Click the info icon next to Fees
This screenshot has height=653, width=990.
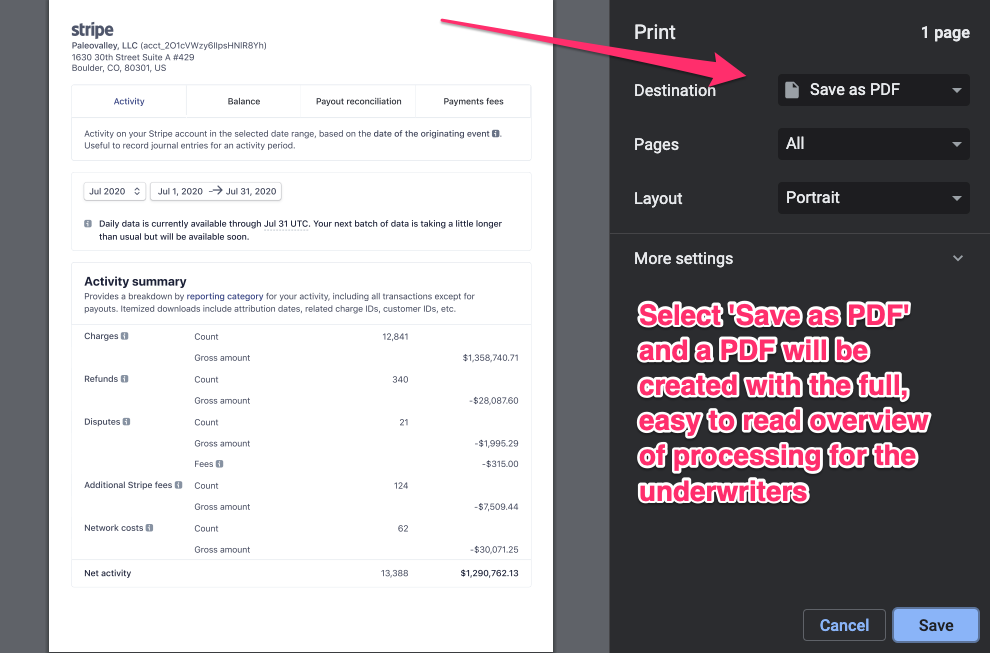[220, 464]
